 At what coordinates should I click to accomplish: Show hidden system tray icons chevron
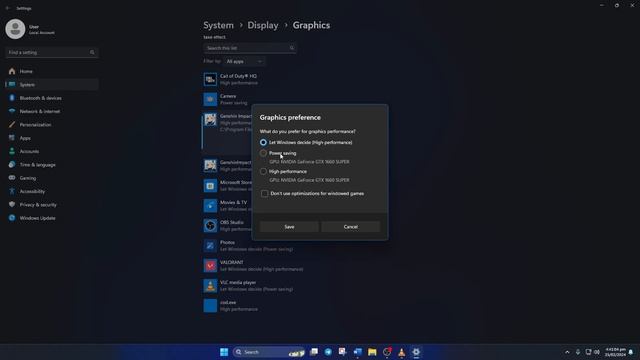click(x=567, y=352)
